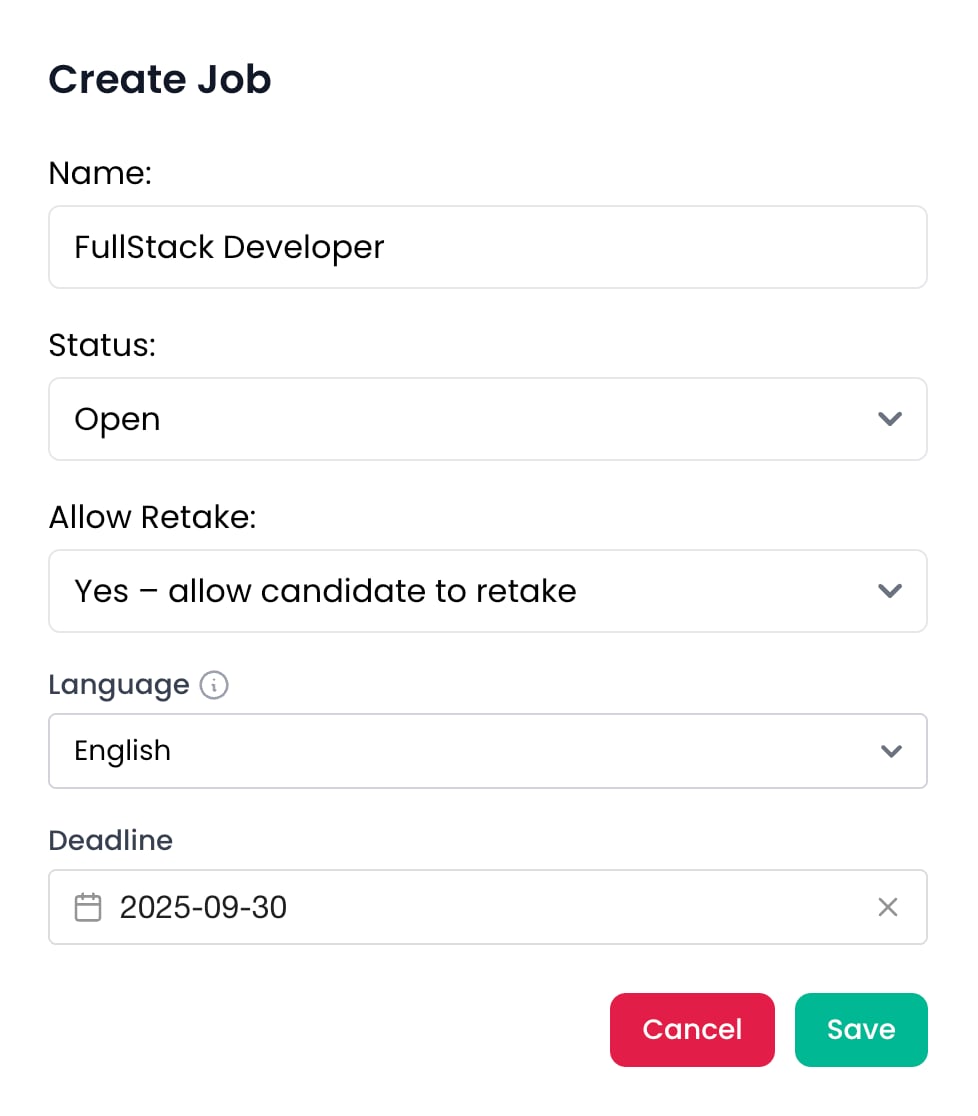Open the calendar icon in Deadline

(88, 907)
